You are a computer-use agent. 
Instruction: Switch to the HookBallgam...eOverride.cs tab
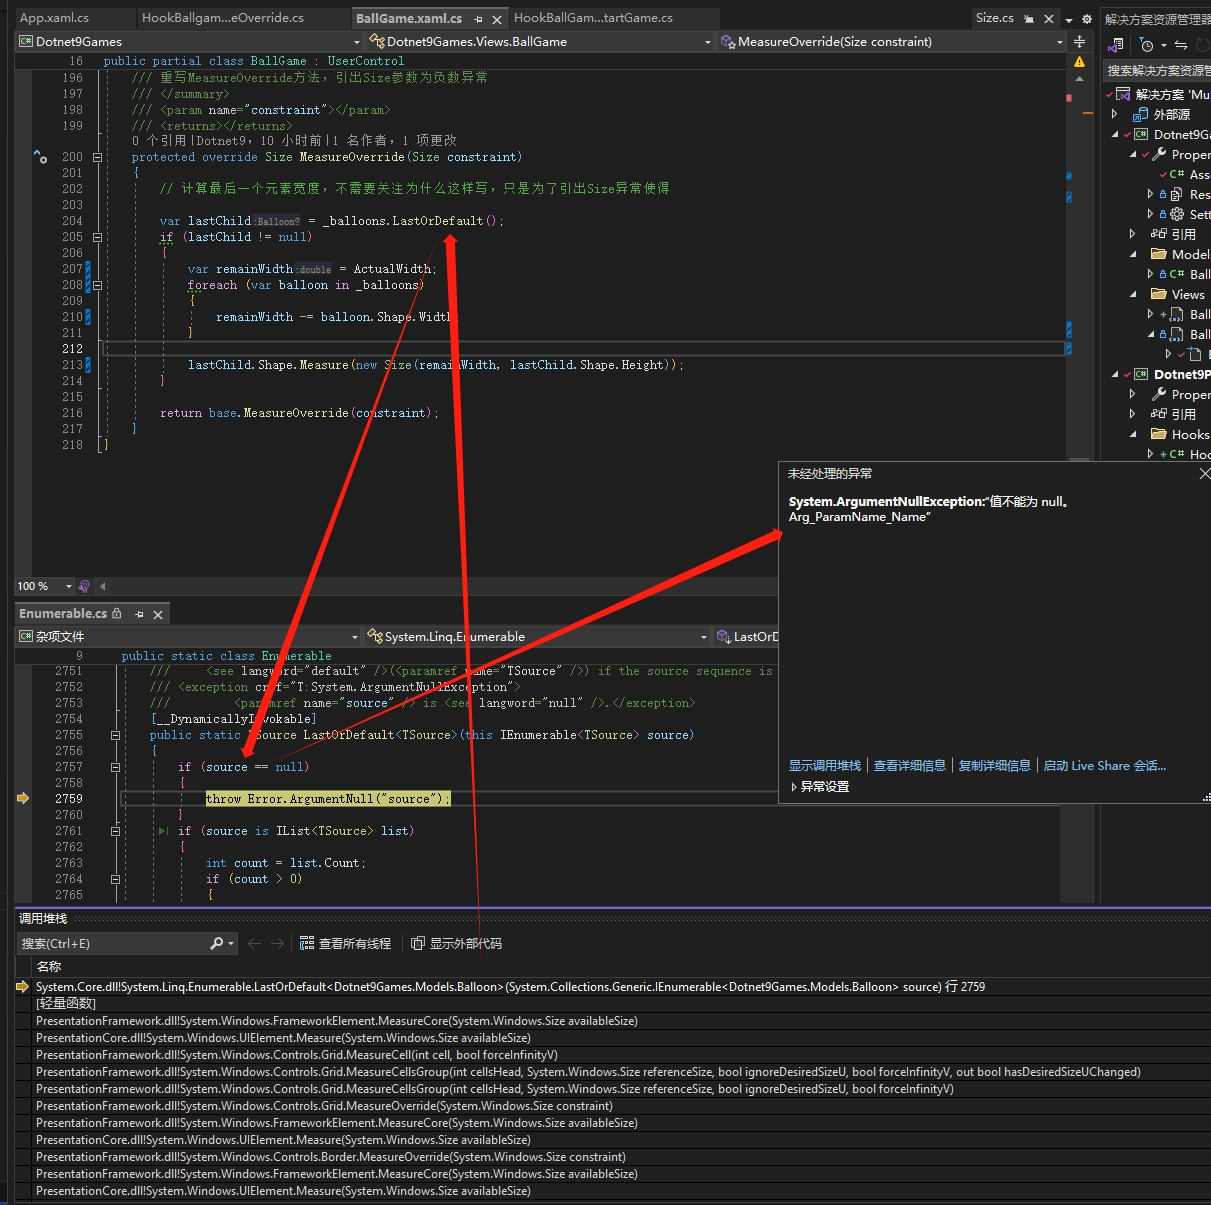click(223, 18)
